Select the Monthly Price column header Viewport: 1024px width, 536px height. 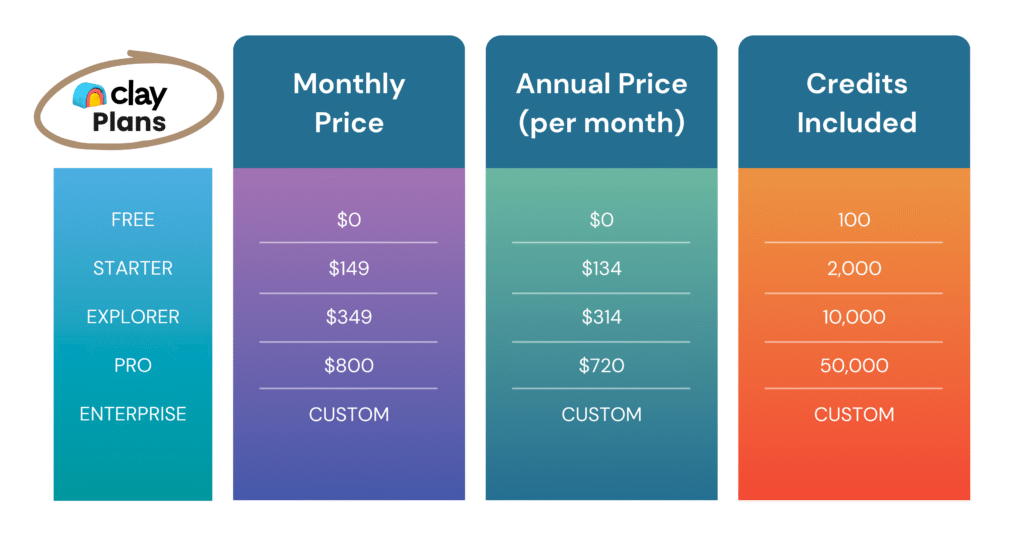pos(349,103)
